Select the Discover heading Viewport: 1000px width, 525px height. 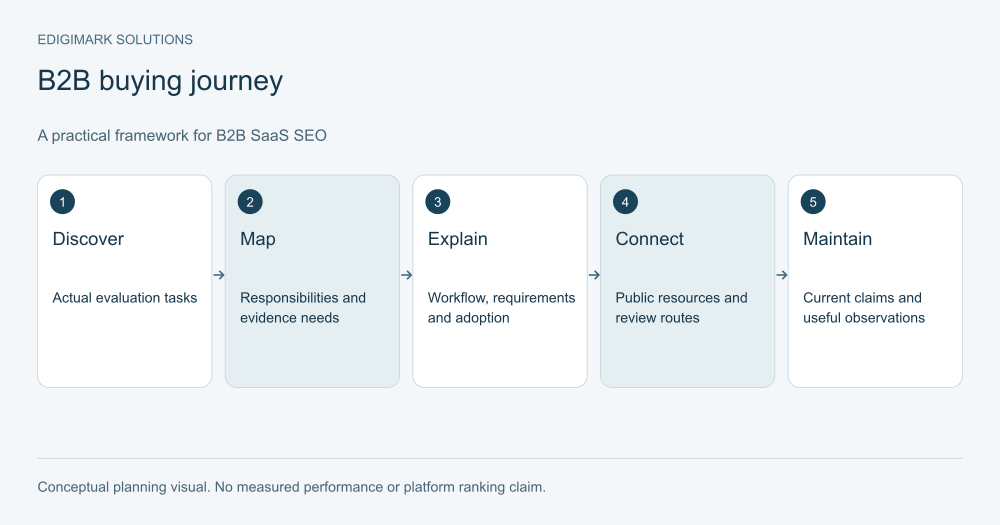click(x=88, y=239)
